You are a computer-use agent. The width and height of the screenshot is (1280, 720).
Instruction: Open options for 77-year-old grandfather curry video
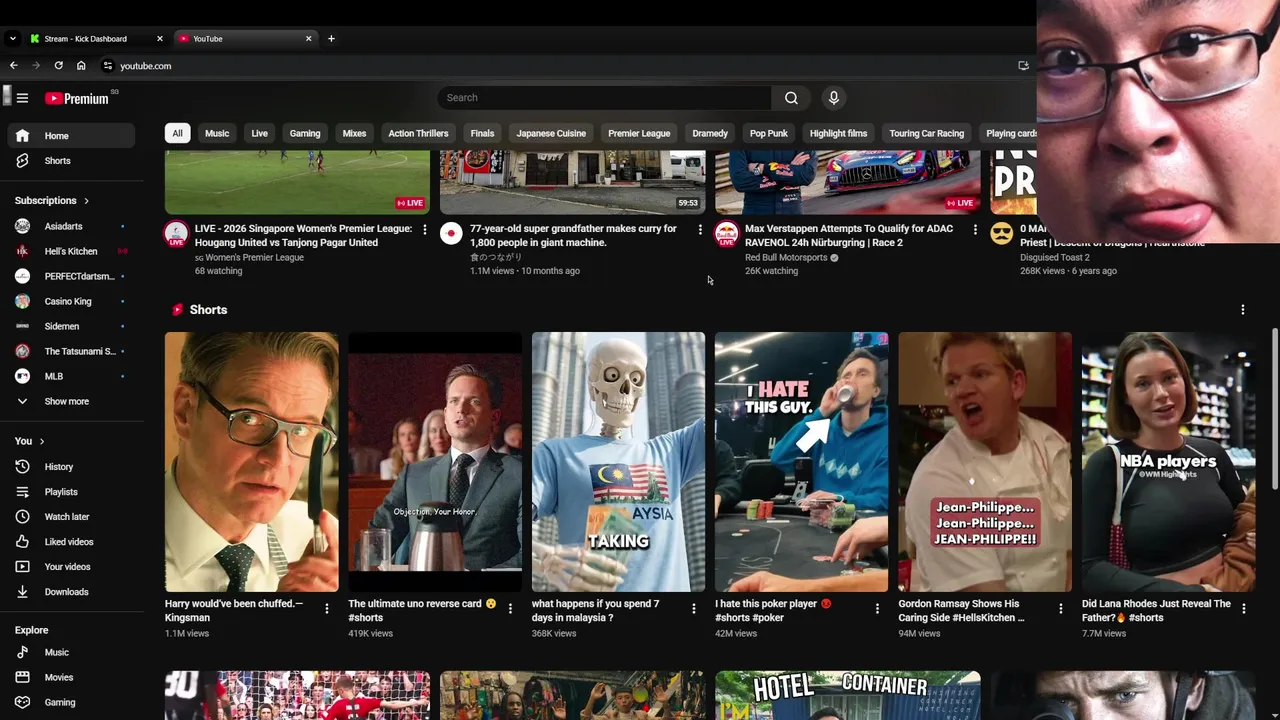point(700,230)
